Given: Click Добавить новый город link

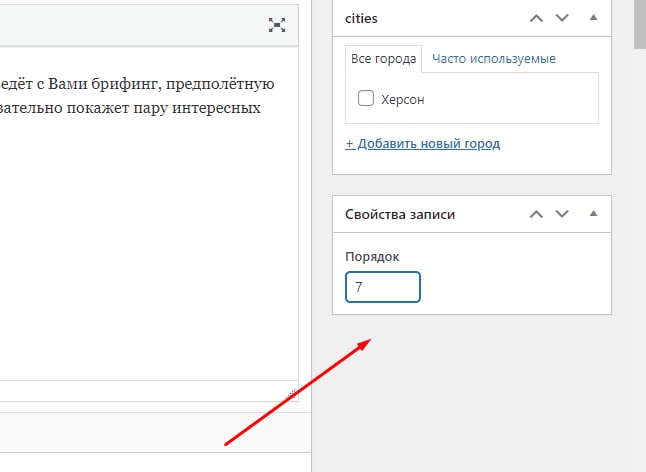Looking at the screenshot, I should [423, 144].
